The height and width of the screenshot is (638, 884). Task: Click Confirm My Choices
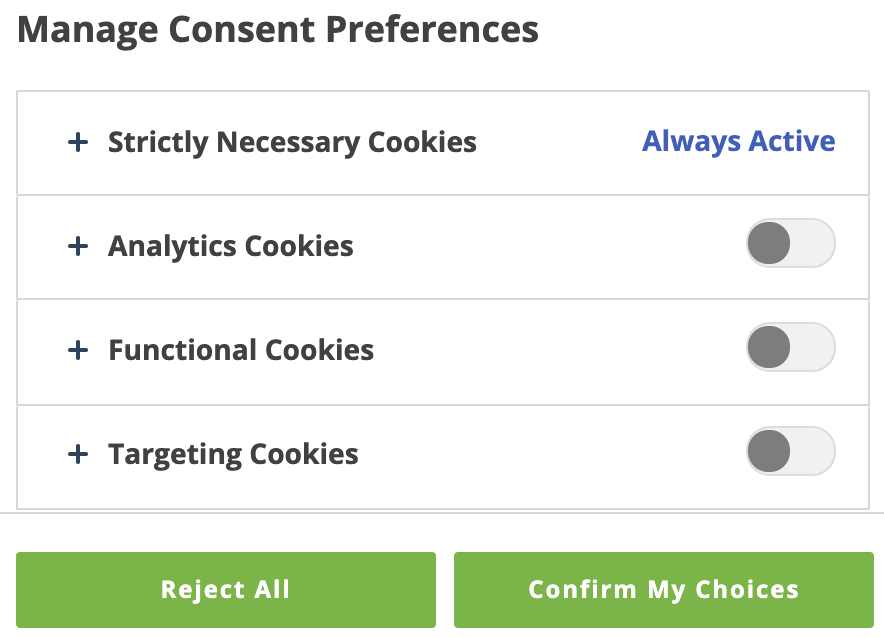pyautogui.click(x=664, y=589)
